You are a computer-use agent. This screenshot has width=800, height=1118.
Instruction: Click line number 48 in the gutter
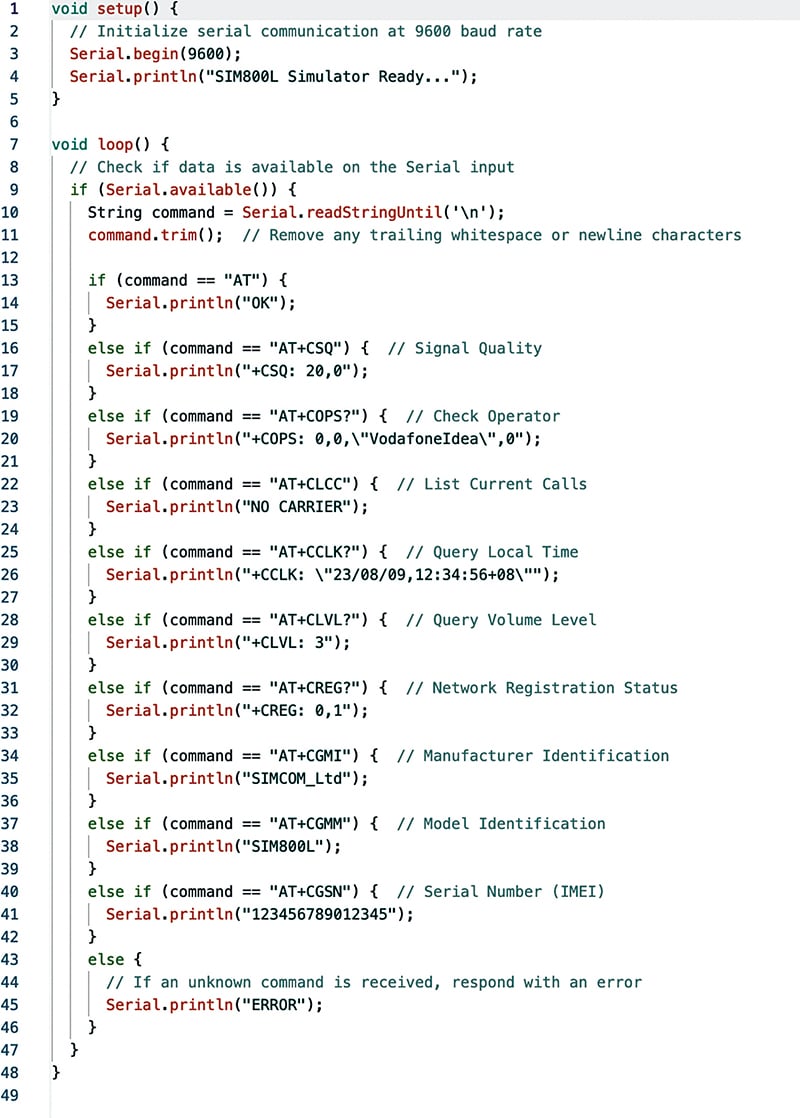[10, 1072]
